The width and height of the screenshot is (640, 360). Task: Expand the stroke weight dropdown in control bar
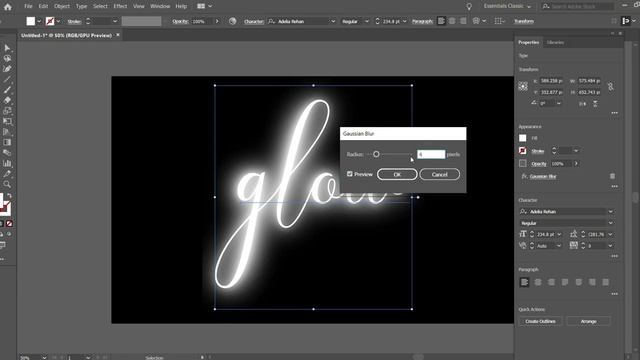115,21
